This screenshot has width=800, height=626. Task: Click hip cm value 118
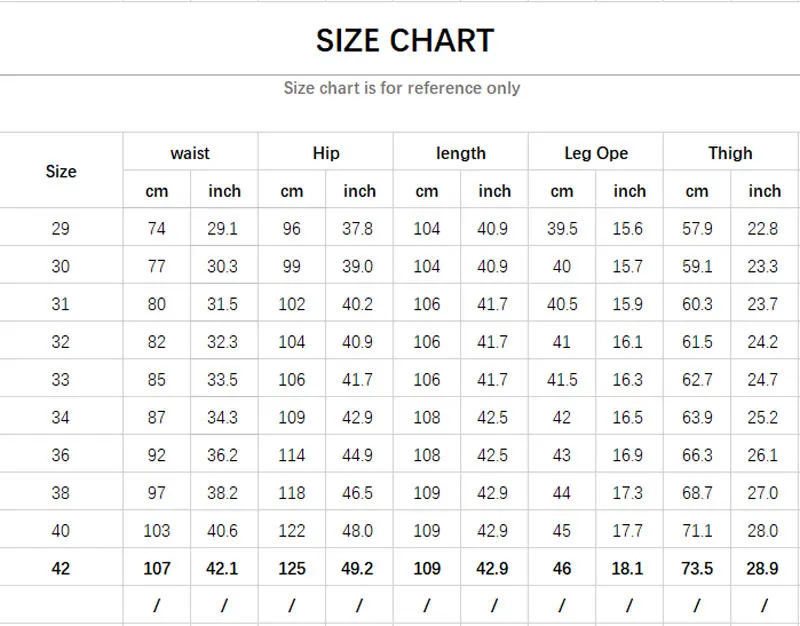click(292, 493)
